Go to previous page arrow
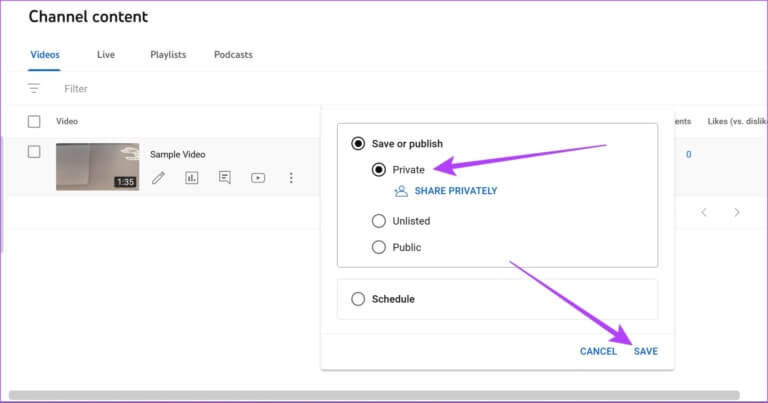Image resolution: width=768 pixels, height=403 pixels. click(x=704, y=212)
